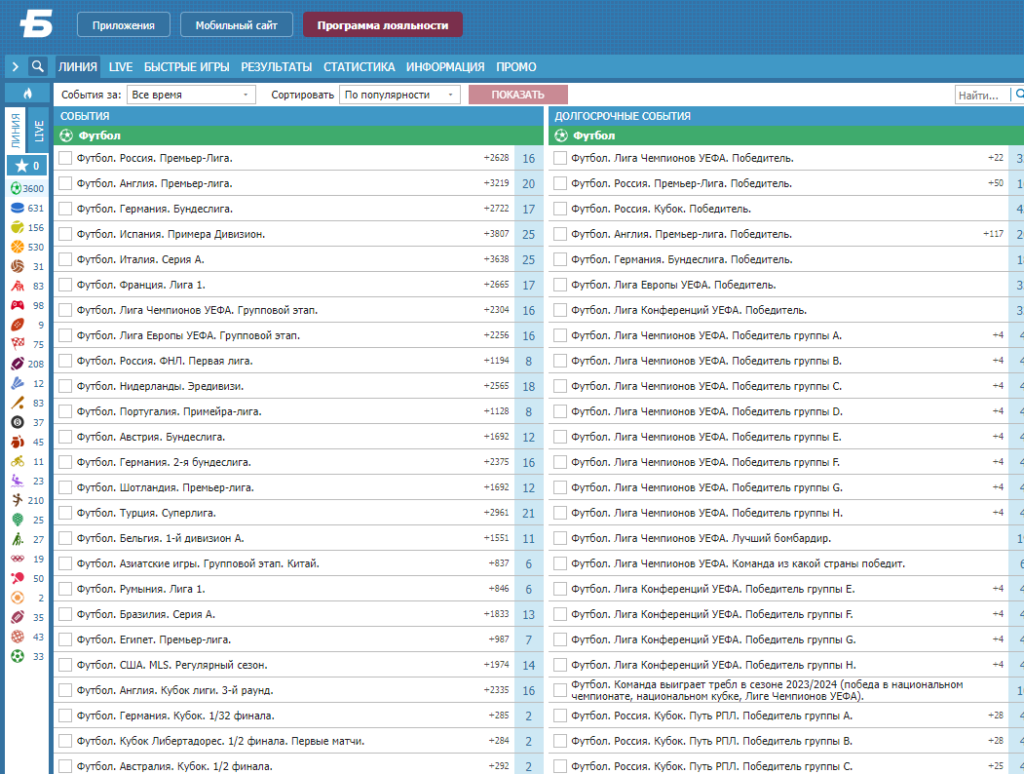This screenshot has height=774, width=1024.
Task: Select basketball icon with 530 events
Action: pyautogui.click(x=17, y=247)
